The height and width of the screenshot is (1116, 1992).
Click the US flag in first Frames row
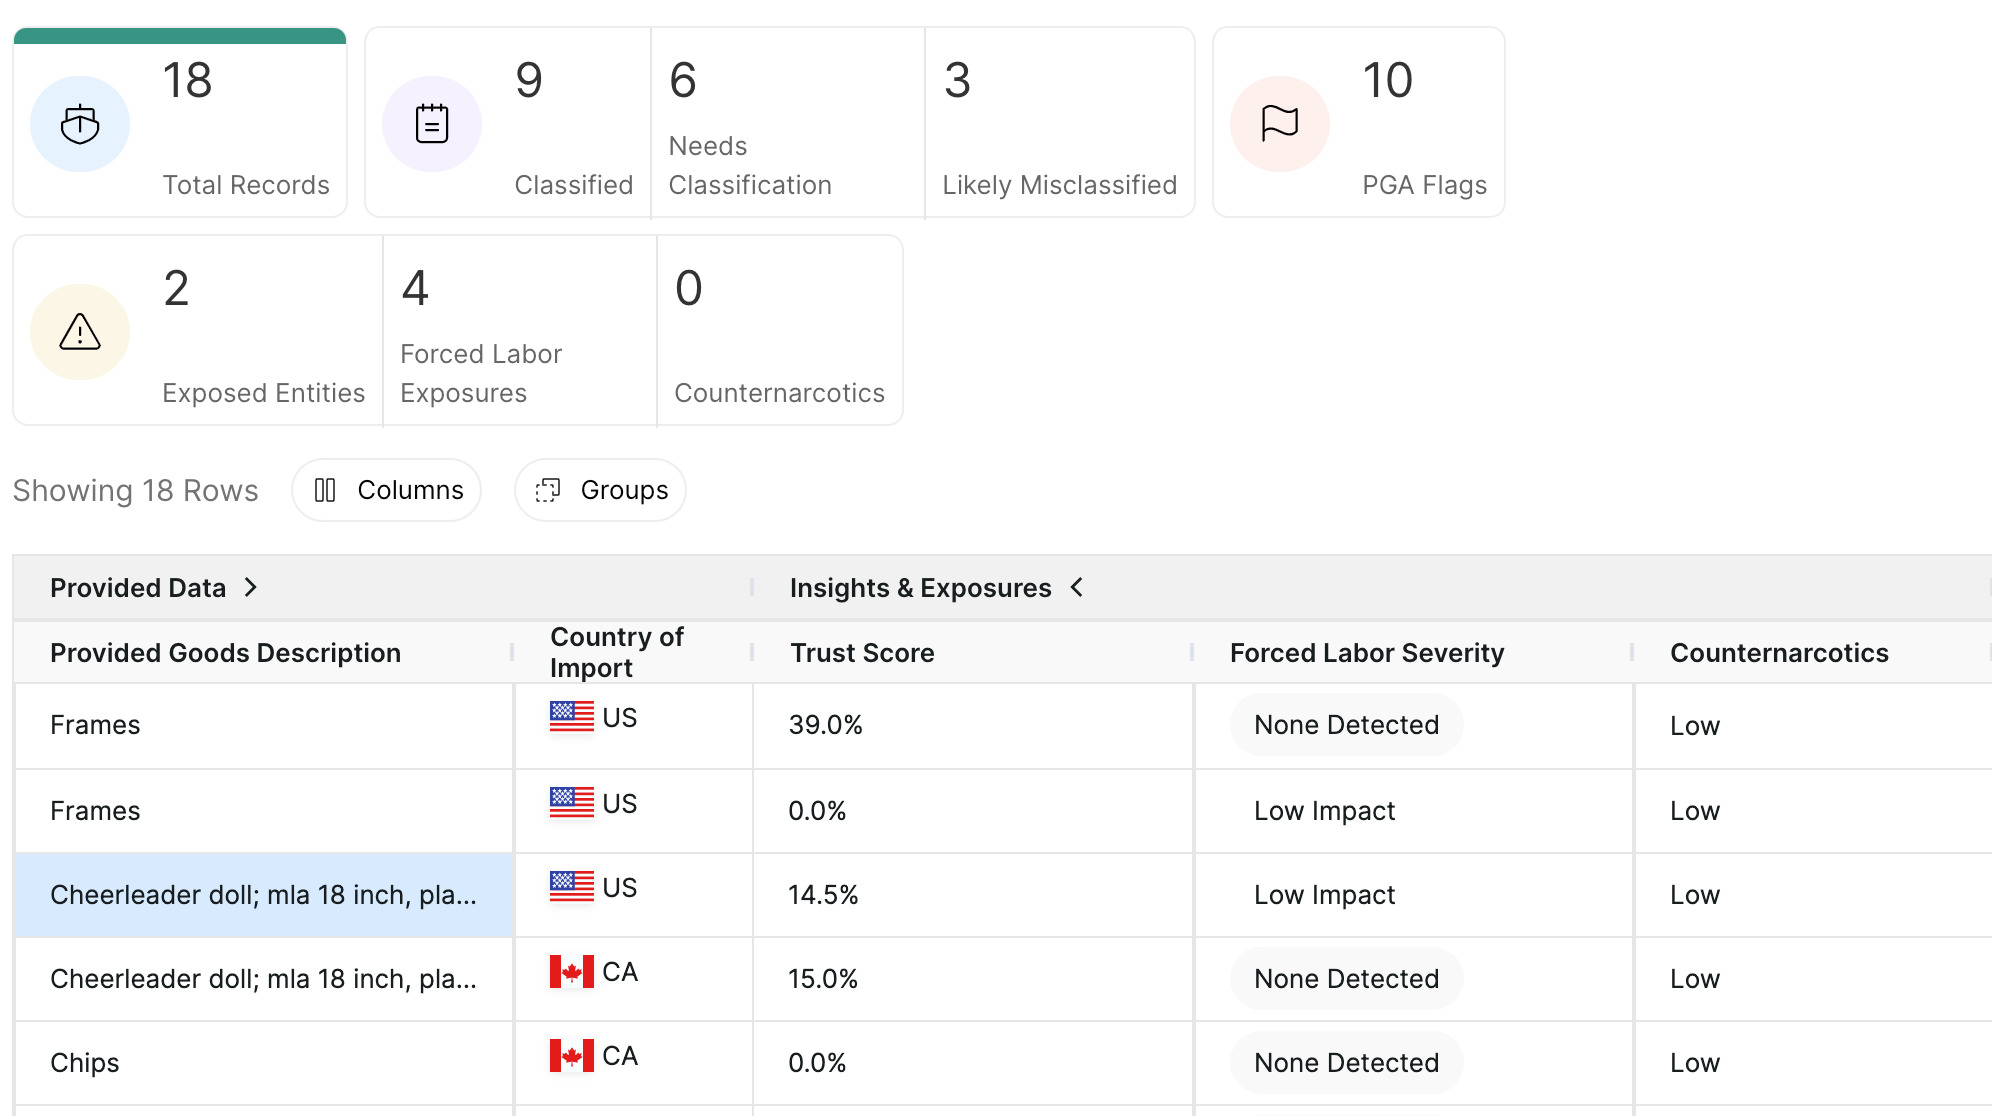571,717
